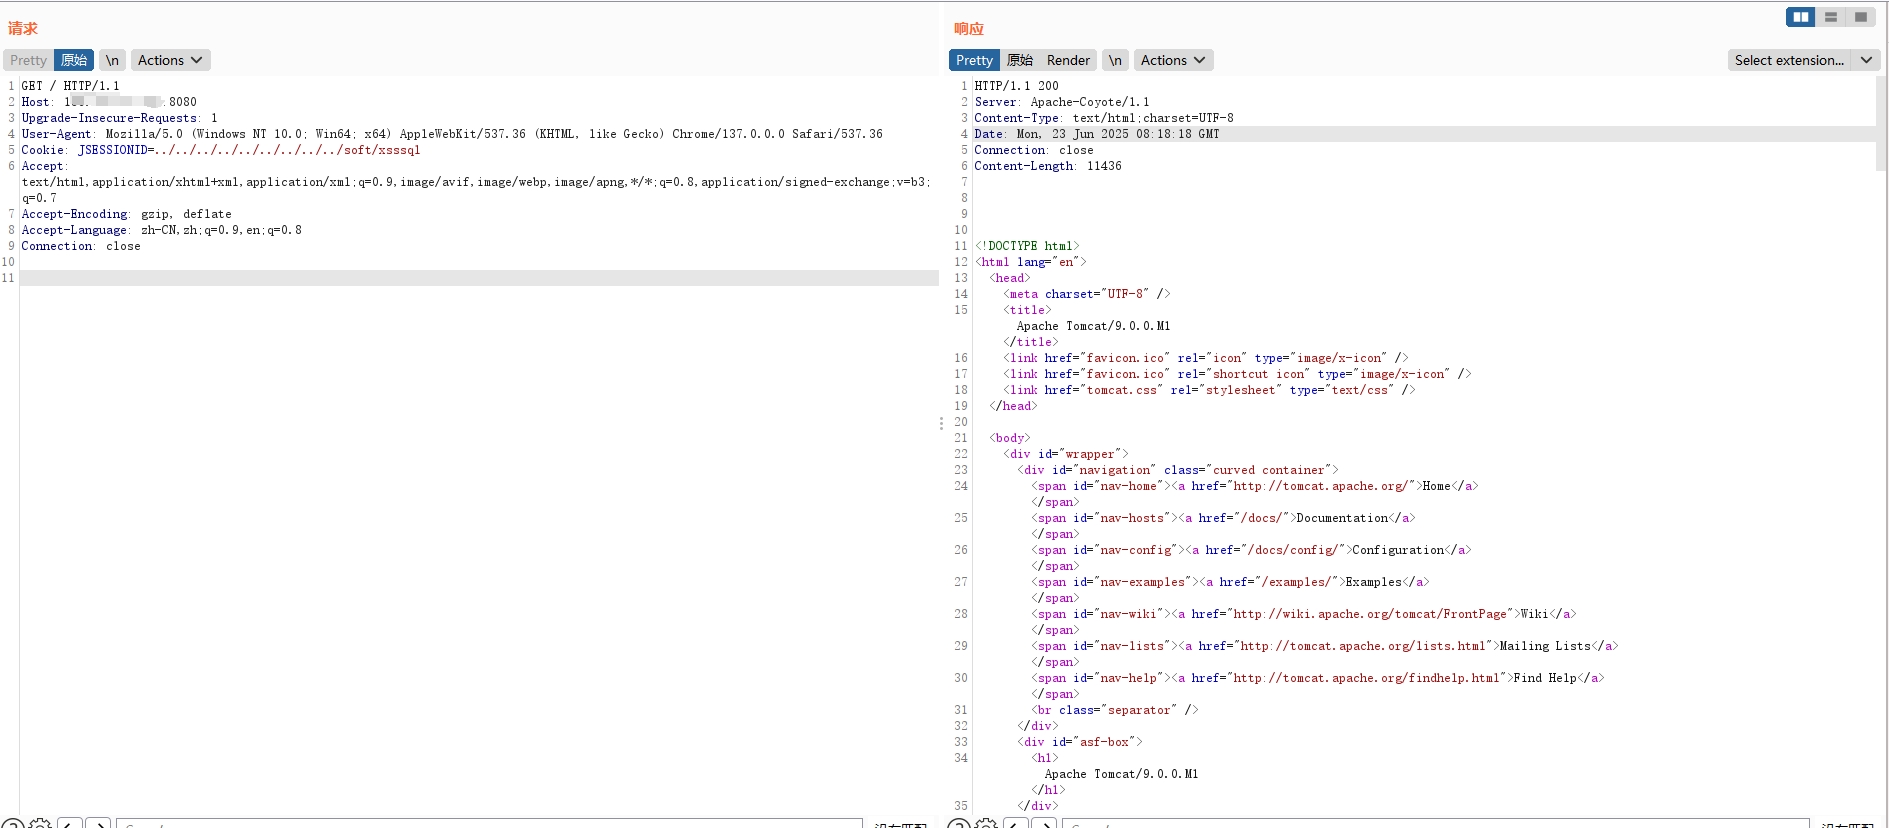Click the 'Server: Apache-Coyote/1.1' line

(1062, 102)
